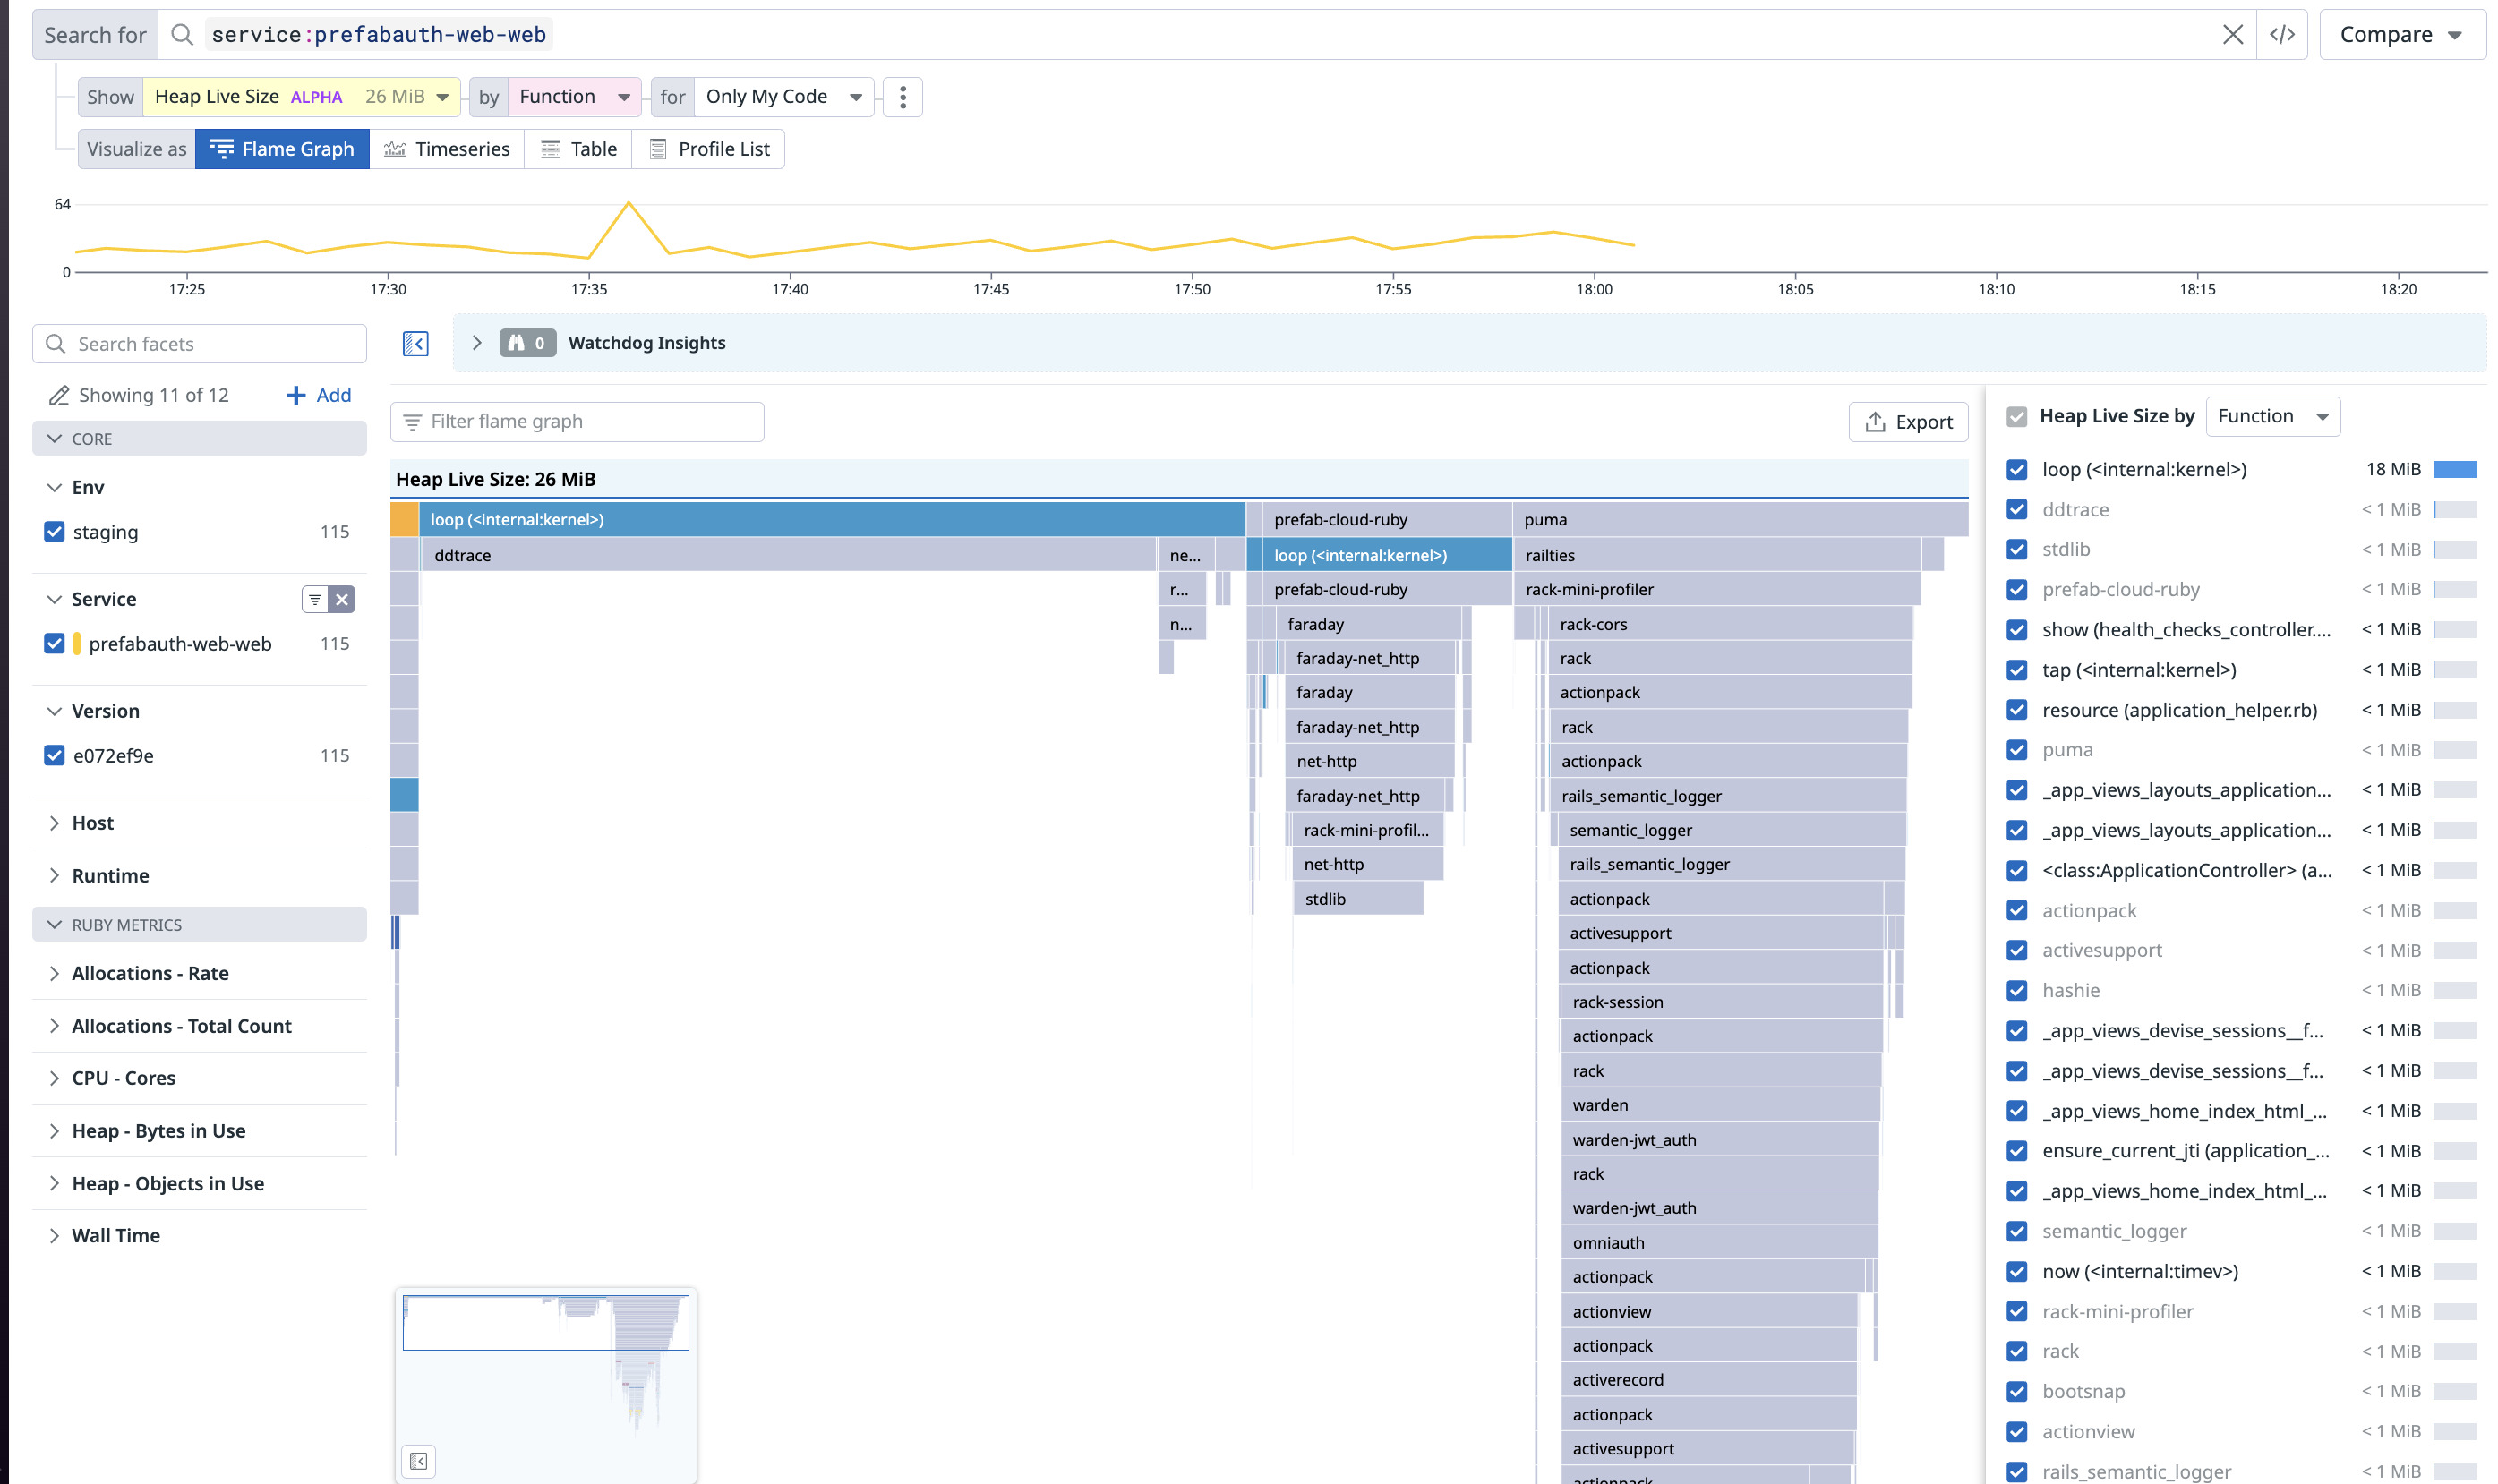The width and height of the screenshot is (2498, 1484).
Task: Click the orange block left of loop frame
Action: coord(404,520)
